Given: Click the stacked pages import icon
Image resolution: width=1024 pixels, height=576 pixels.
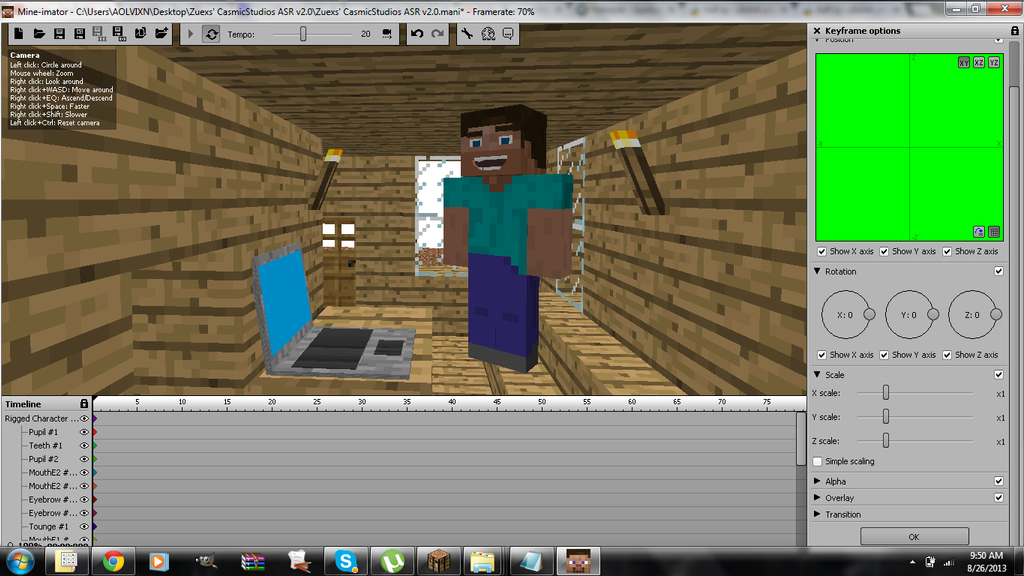Looking at the screenshot, I should coord(140,34).
